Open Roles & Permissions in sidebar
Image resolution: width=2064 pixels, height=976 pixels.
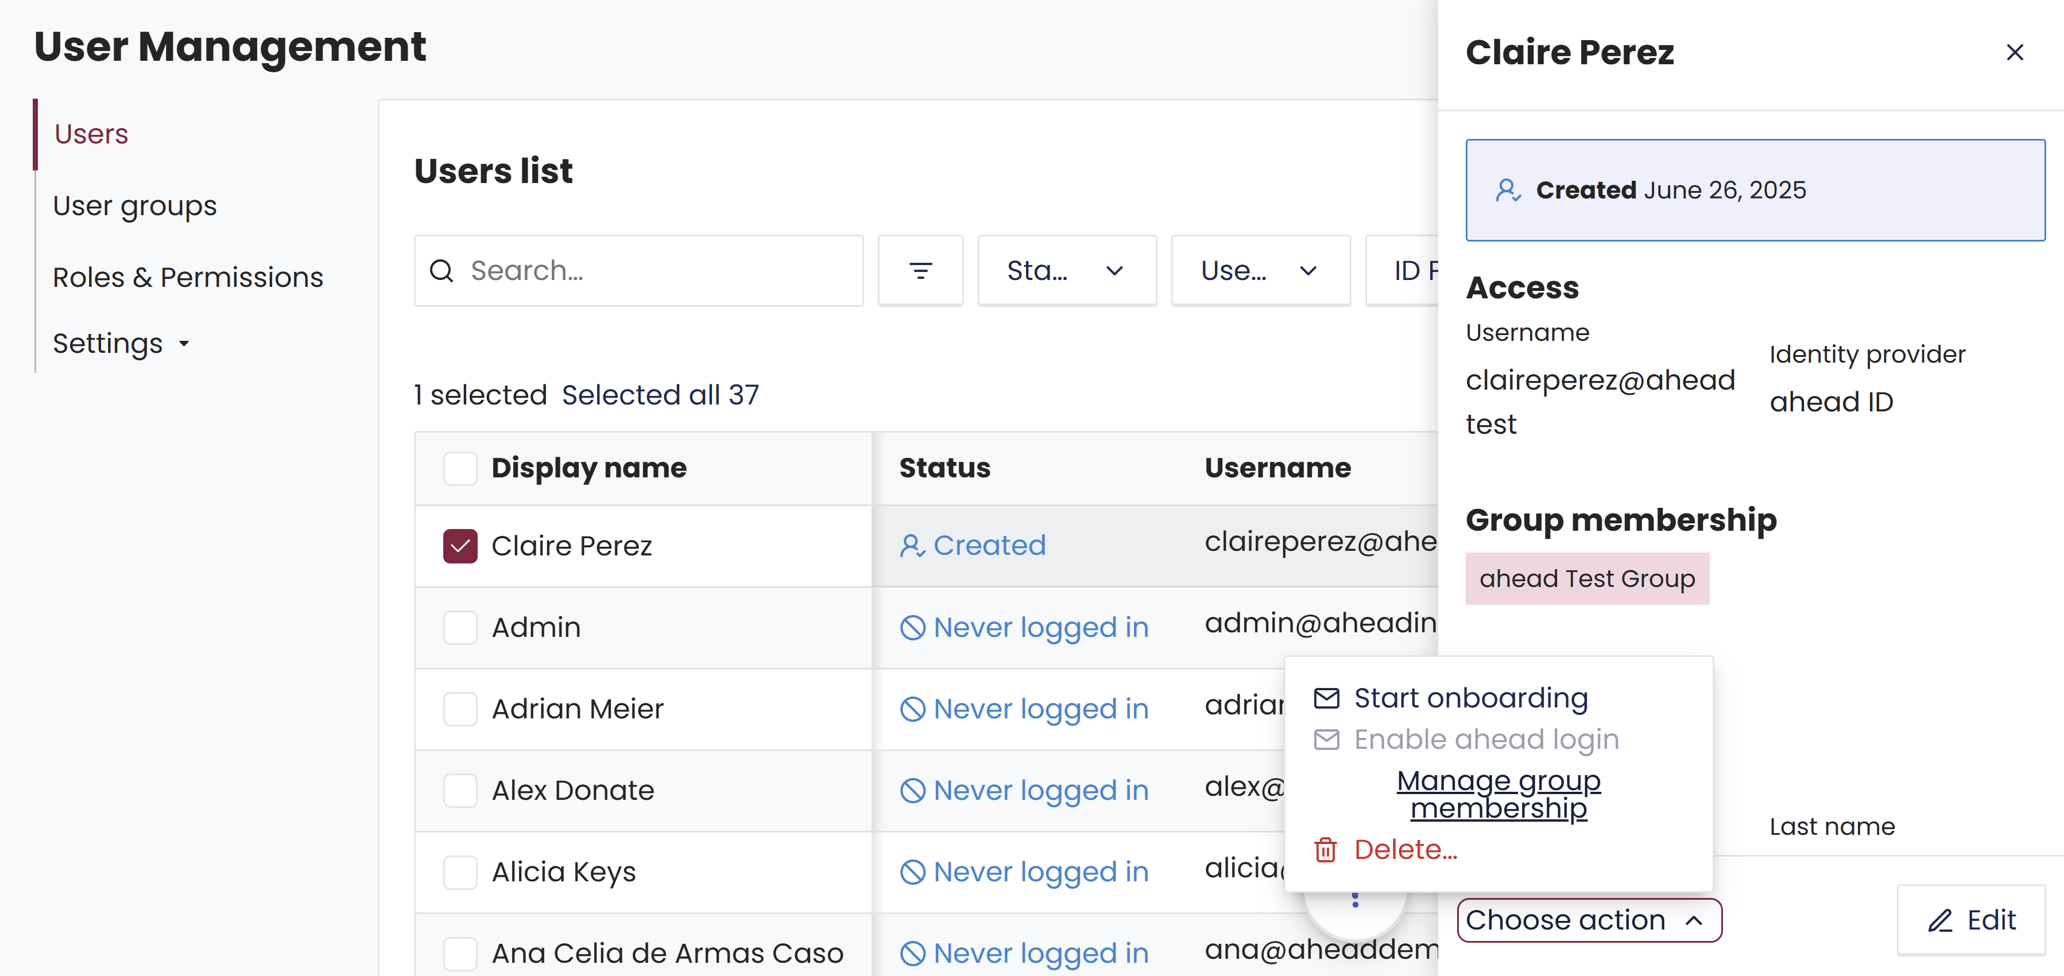188,277
